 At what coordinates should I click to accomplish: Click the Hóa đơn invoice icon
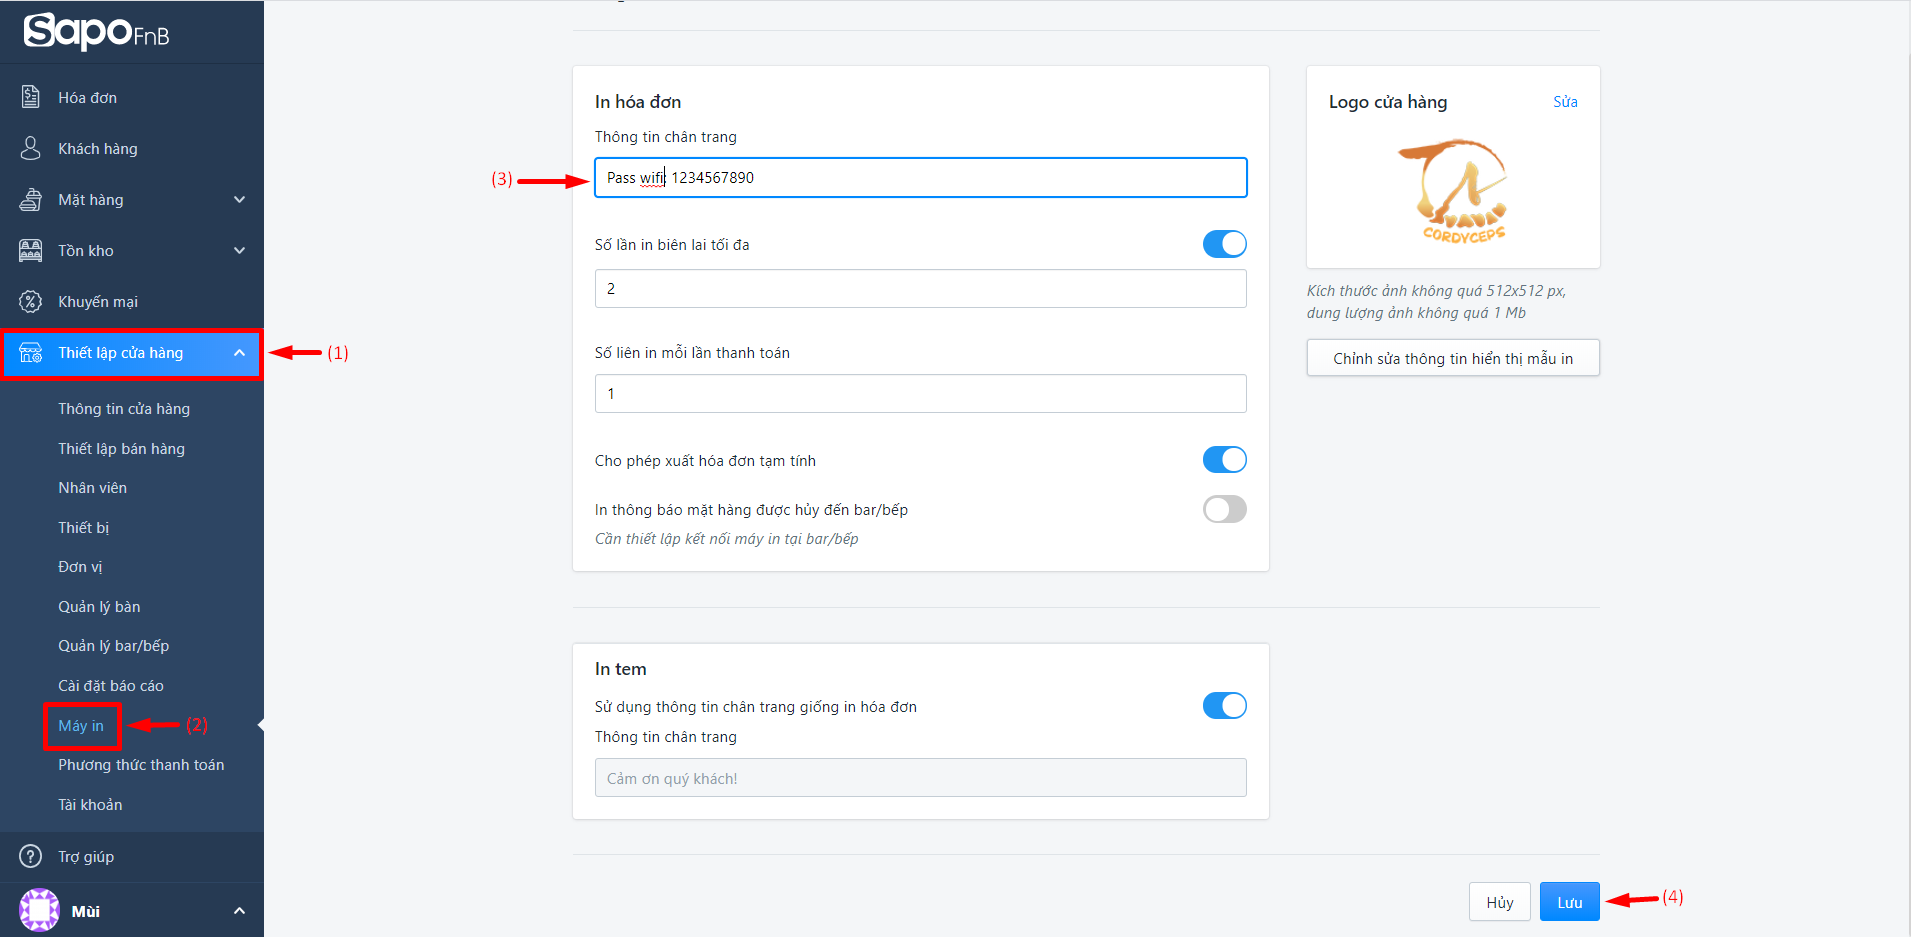(31, 97)
